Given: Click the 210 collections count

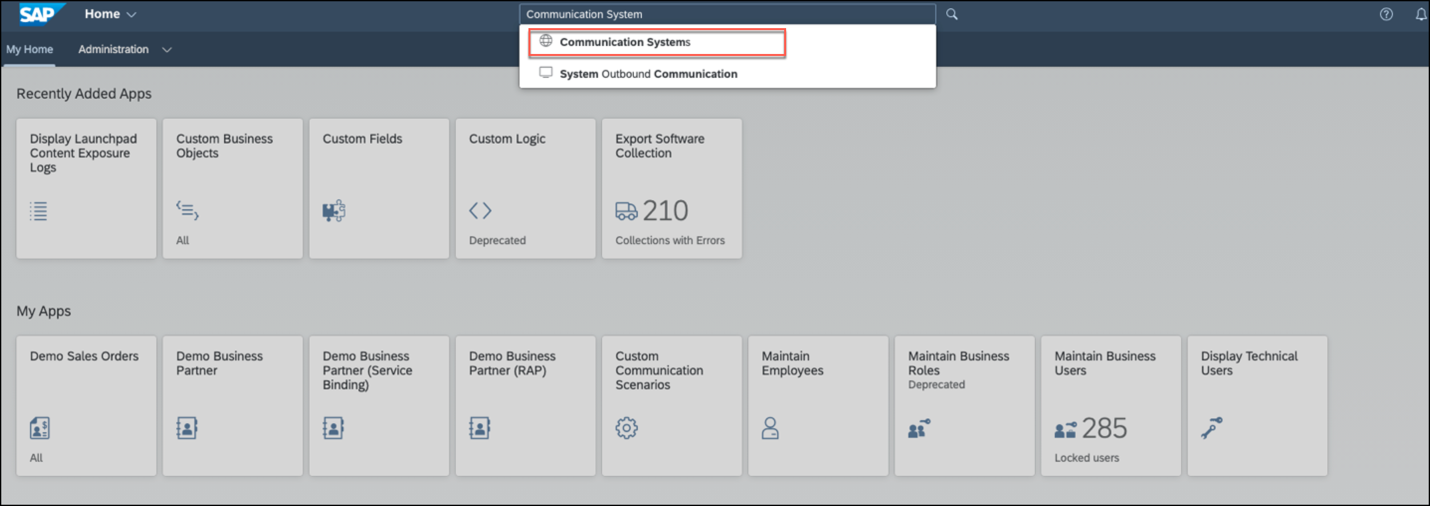Looking at the screenshot, I should click(x=665, y=211).
